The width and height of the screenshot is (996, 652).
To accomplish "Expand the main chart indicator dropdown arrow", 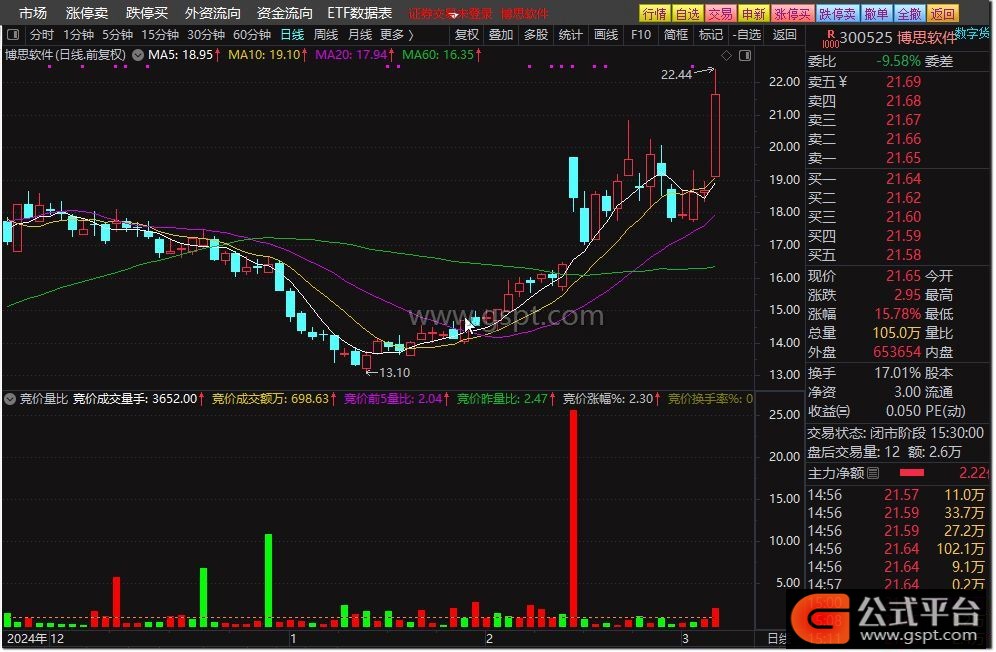I will pyautogui.click(x=138, y=55).
